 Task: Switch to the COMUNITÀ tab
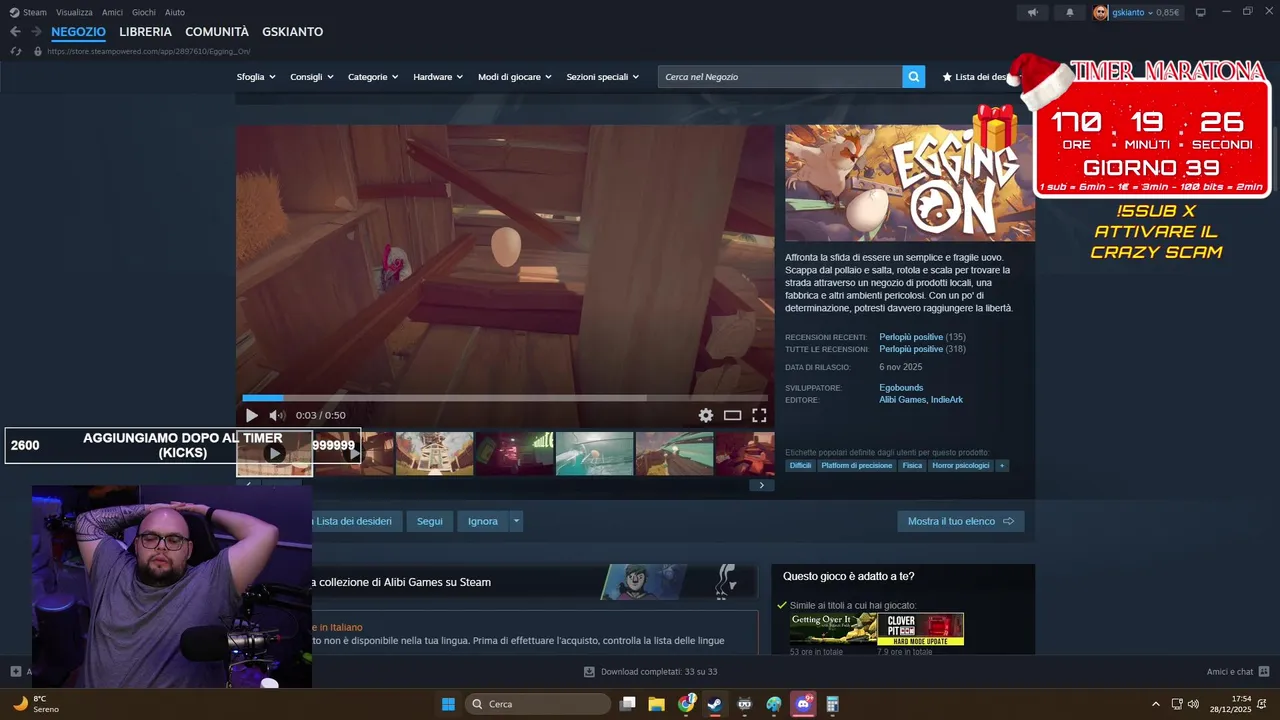[216, 32]
